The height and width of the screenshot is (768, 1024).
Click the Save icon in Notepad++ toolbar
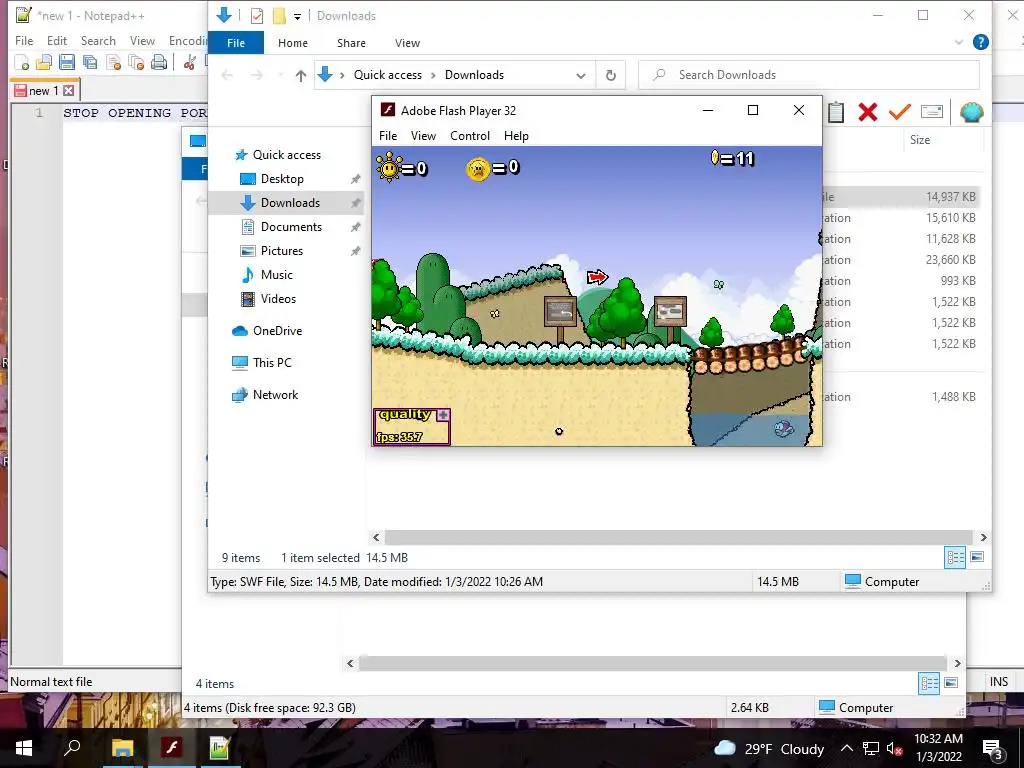(x=67, y=63)
